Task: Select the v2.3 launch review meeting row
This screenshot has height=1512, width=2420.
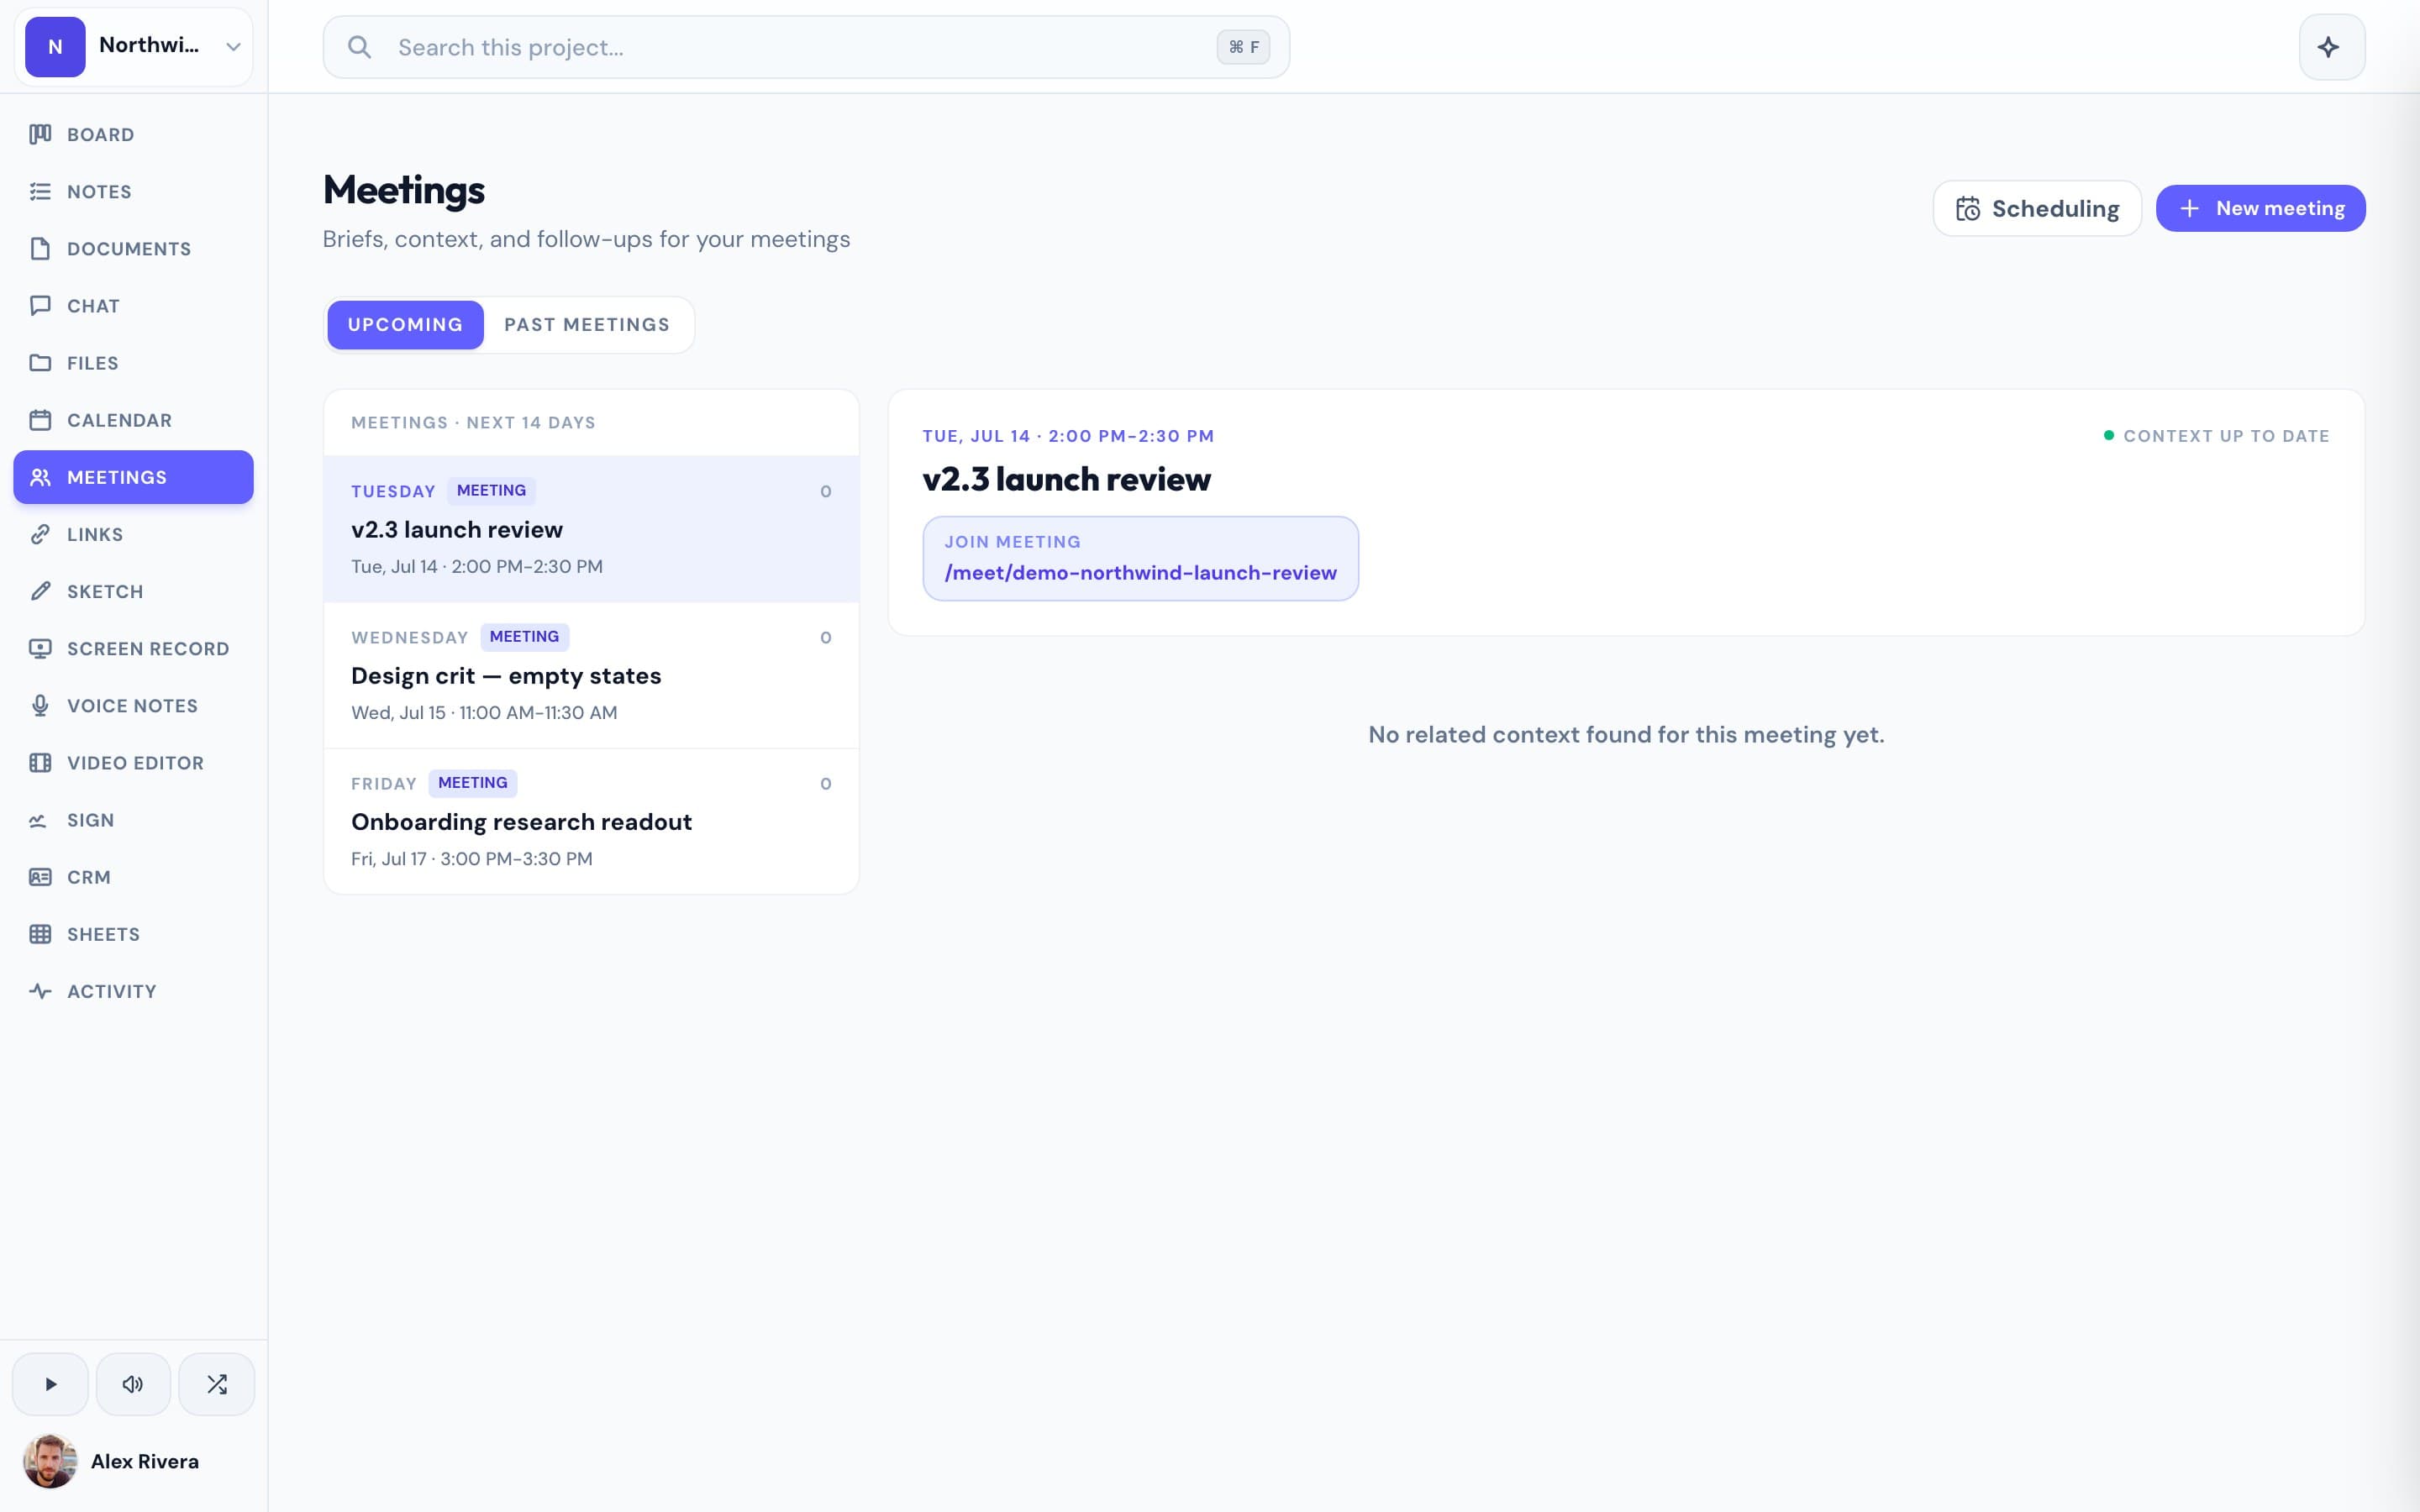Action: point(591,529)
